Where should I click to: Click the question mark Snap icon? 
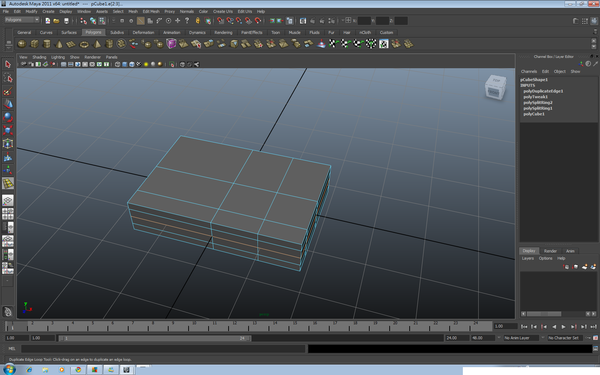pyautogui.click(x=187, y=21)
